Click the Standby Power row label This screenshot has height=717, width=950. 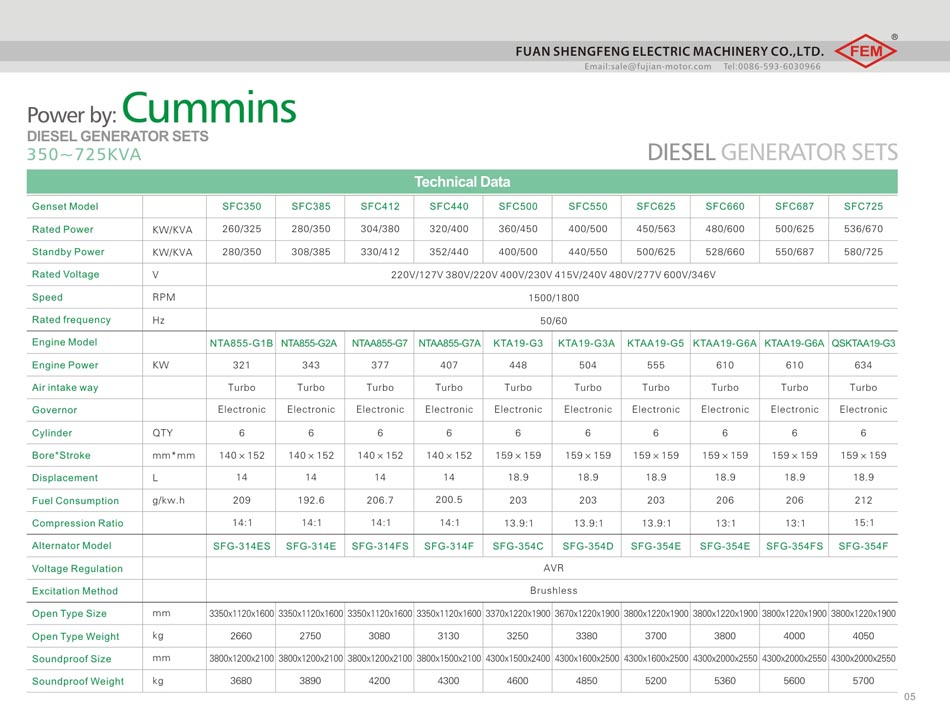[x=68, y=252]
